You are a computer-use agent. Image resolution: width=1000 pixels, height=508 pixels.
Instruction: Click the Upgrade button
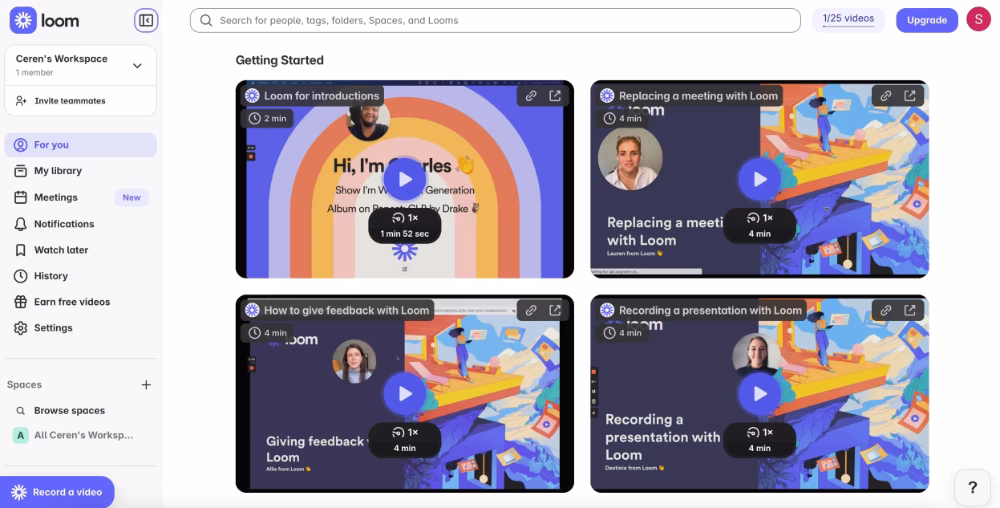tap(927, 20)
